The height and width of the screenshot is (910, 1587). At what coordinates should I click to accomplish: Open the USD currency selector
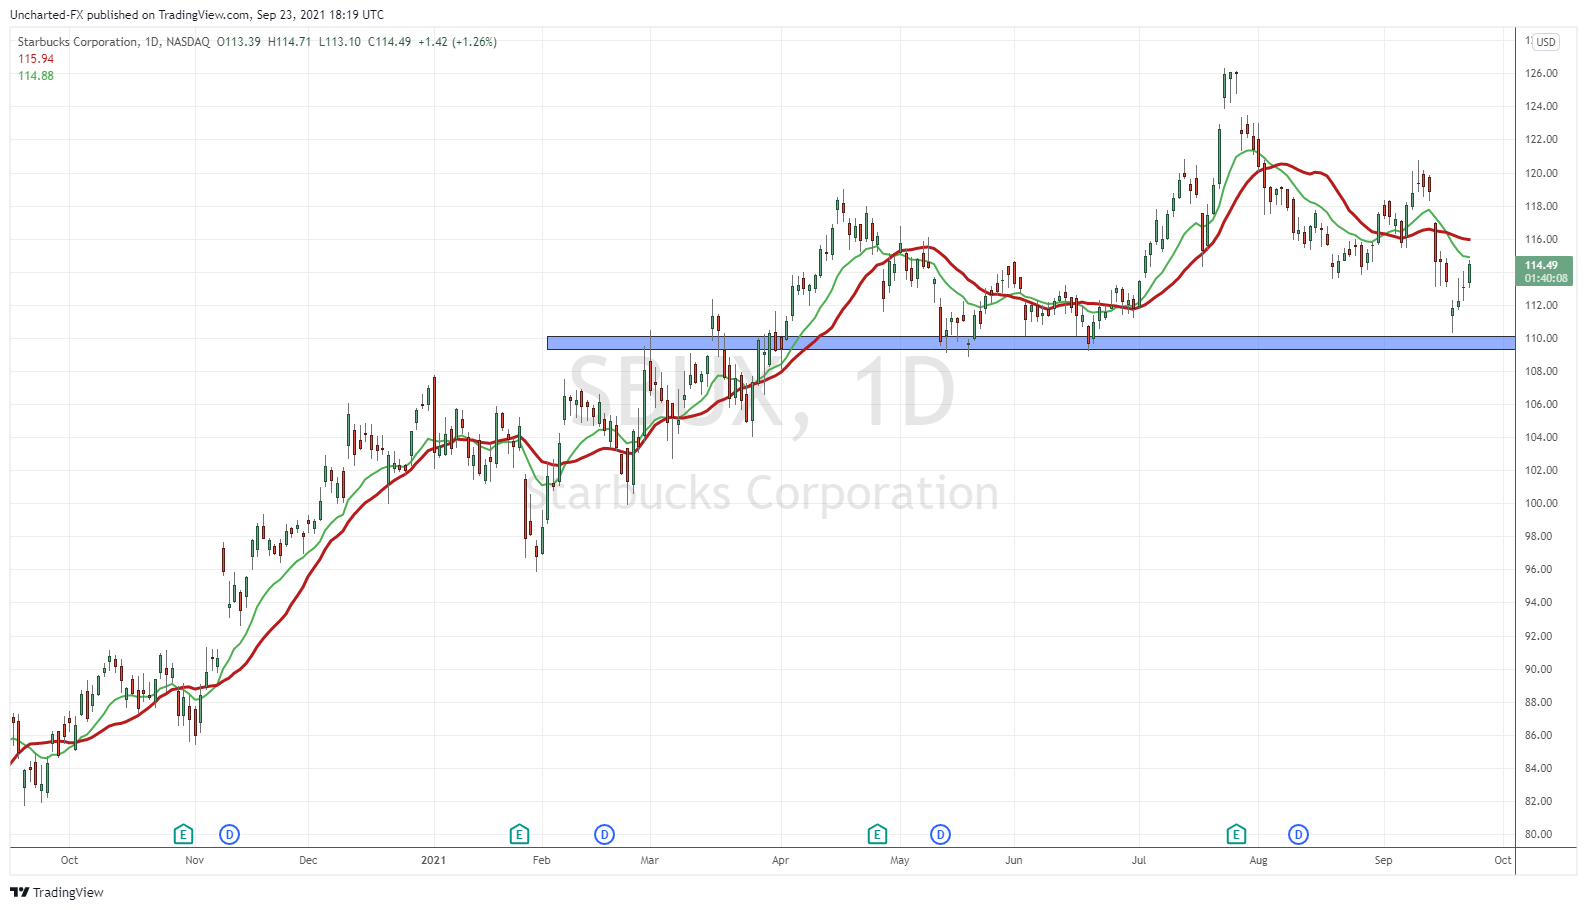(x=1546, y=42)
